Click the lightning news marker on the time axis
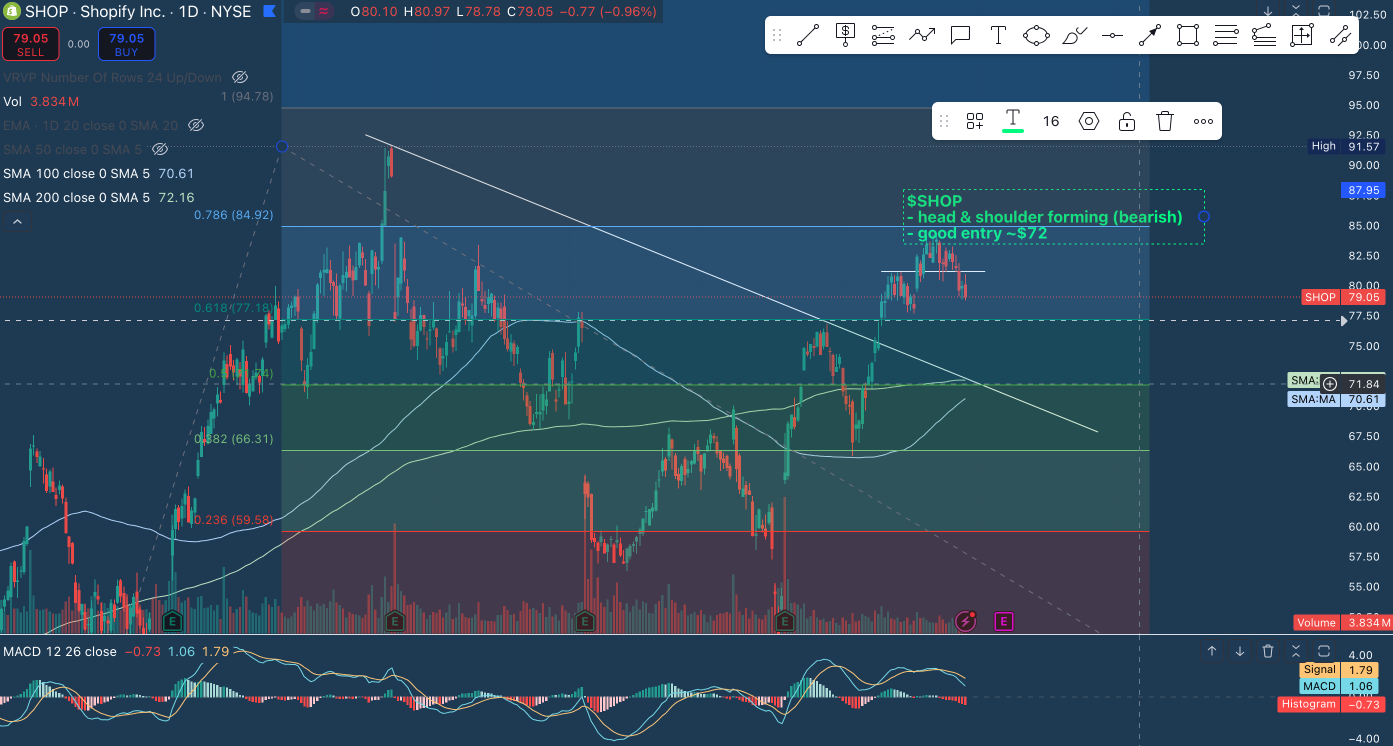The height and width of the screenshot is (746, 1393). click(x=966, y=621)
